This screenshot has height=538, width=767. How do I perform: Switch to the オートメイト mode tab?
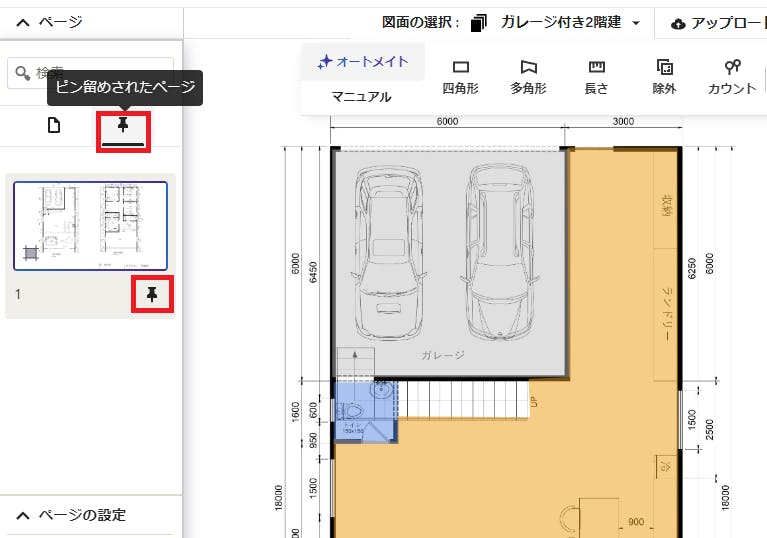[363, 62]
